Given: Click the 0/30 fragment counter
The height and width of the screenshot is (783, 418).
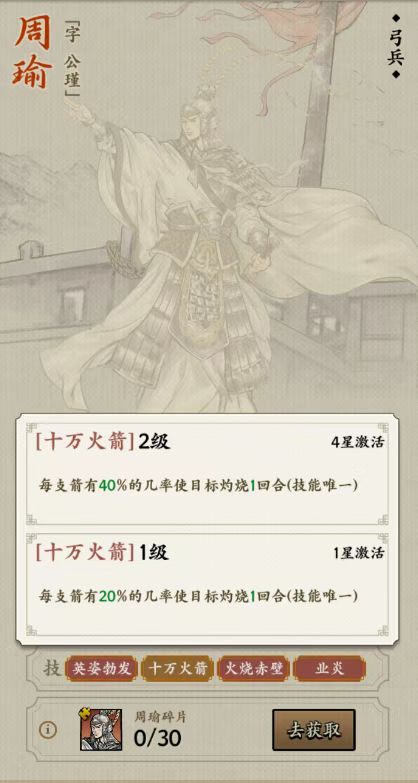Looking at the screenshot, I should tap(157, 738).
